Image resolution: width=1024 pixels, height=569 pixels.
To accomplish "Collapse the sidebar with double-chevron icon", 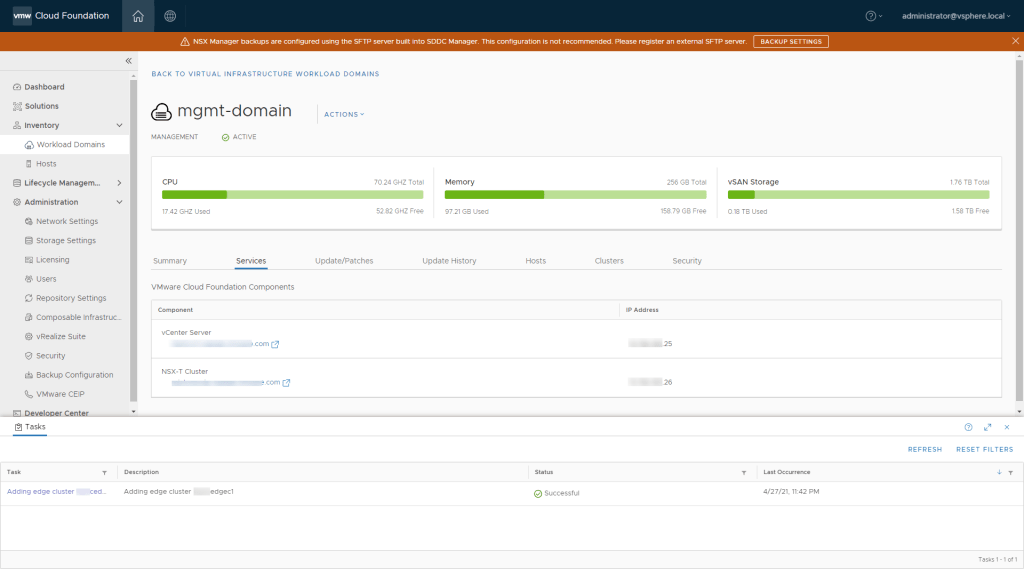I will (128, 61).
